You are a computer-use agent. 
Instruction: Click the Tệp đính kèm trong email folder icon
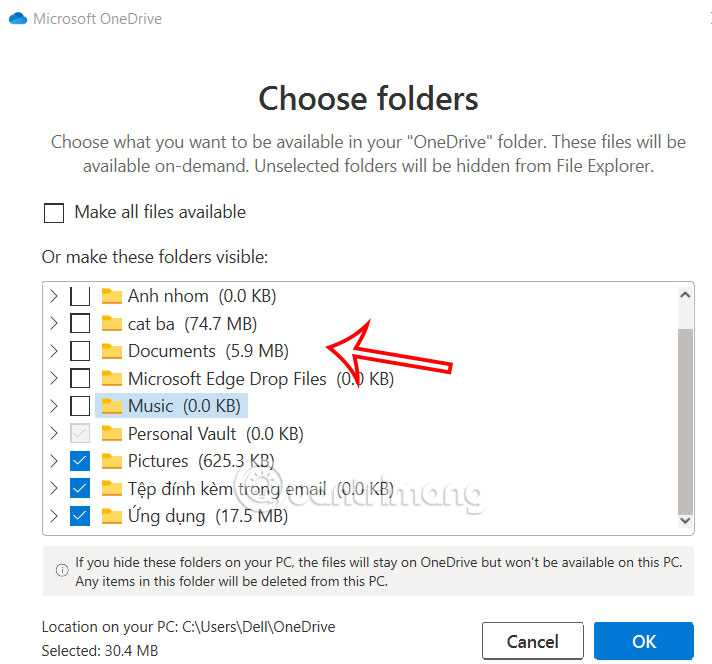point(111,488)
